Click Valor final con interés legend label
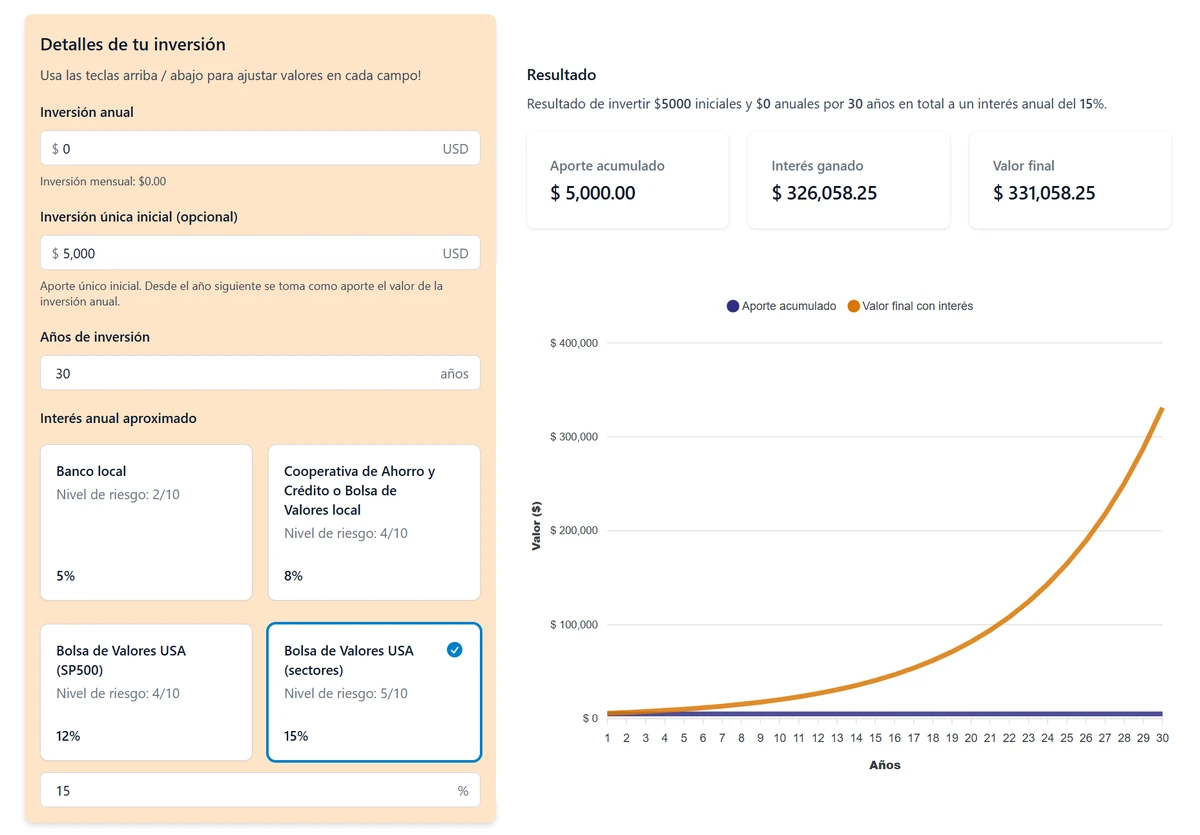 point(917,306)
